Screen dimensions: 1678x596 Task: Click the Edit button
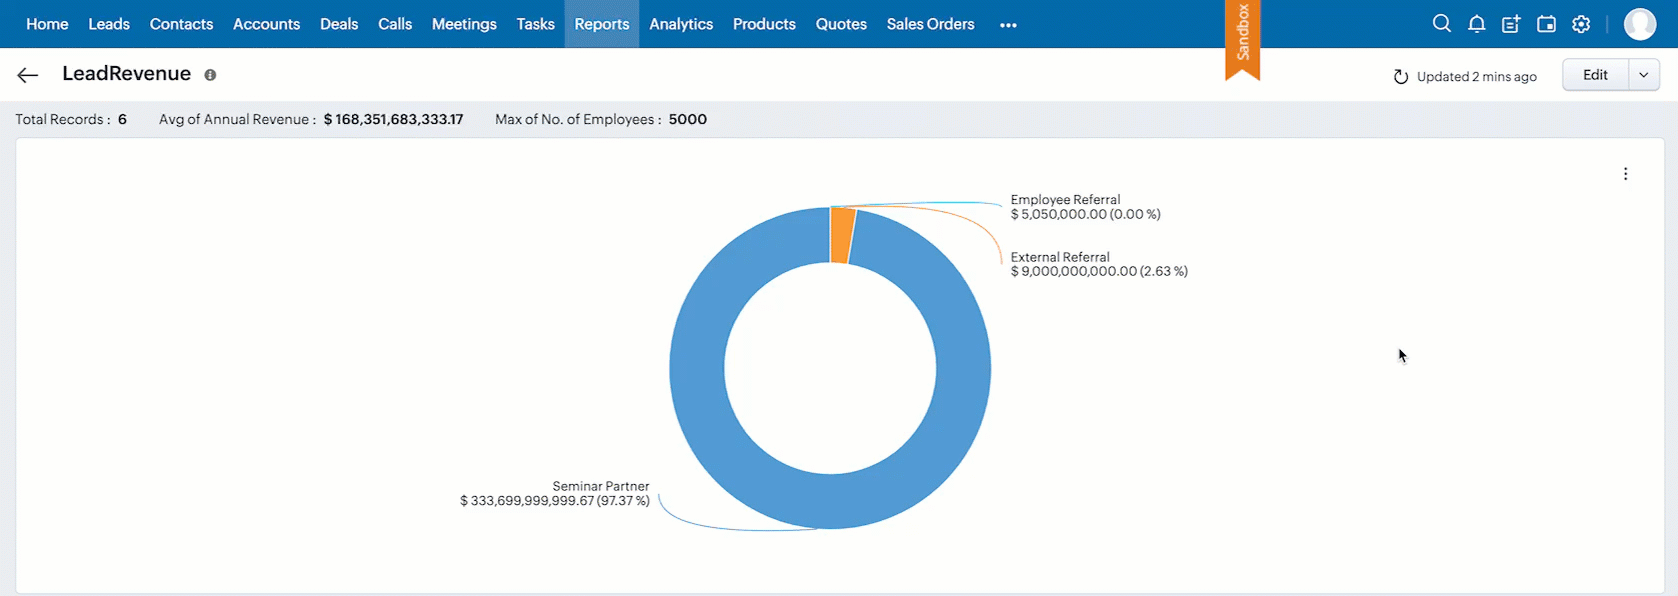point(1595,75)
